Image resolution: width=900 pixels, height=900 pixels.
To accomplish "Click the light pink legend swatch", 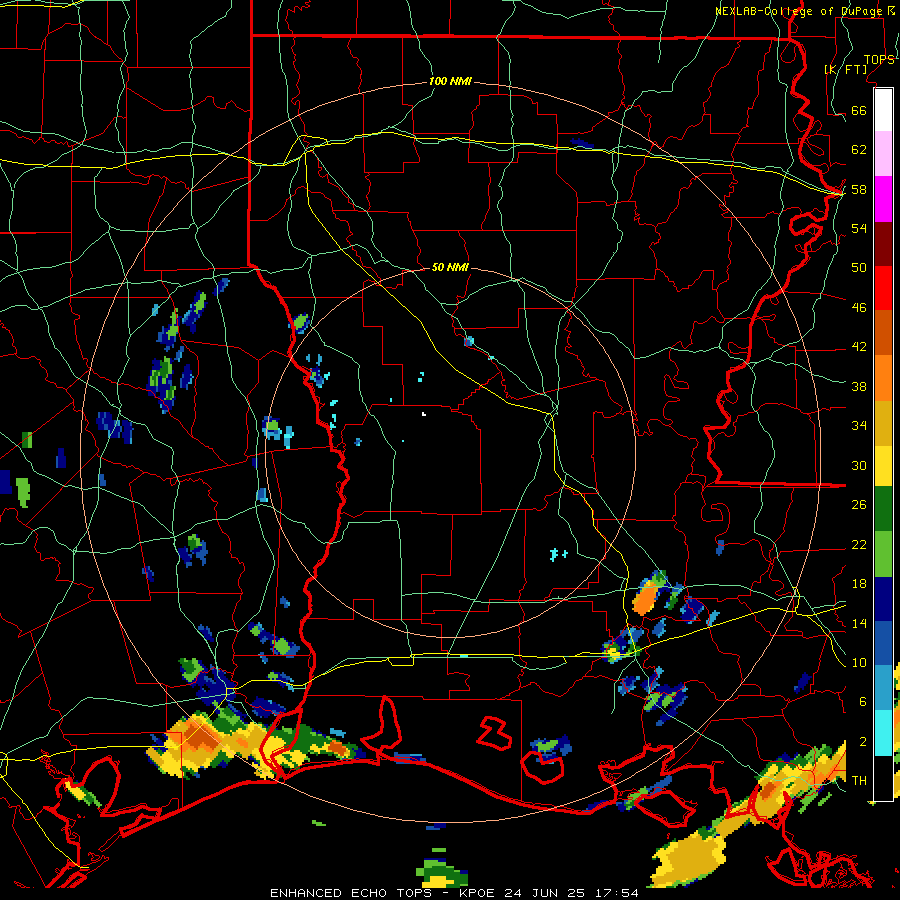I will (883, 153).
